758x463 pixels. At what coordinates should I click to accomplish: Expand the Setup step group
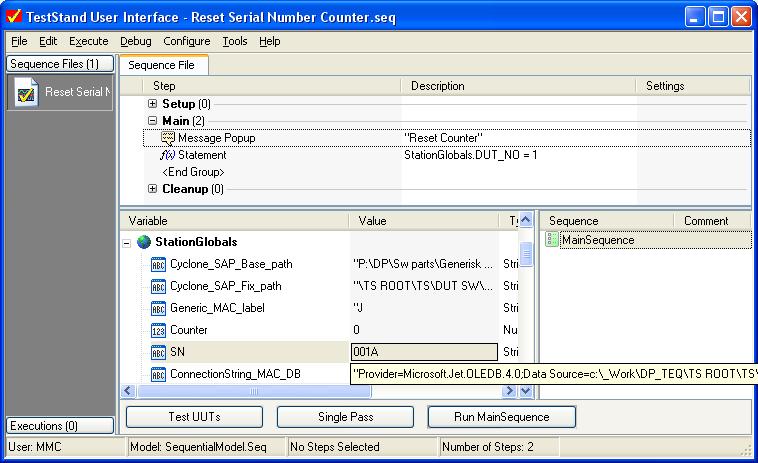152,103
